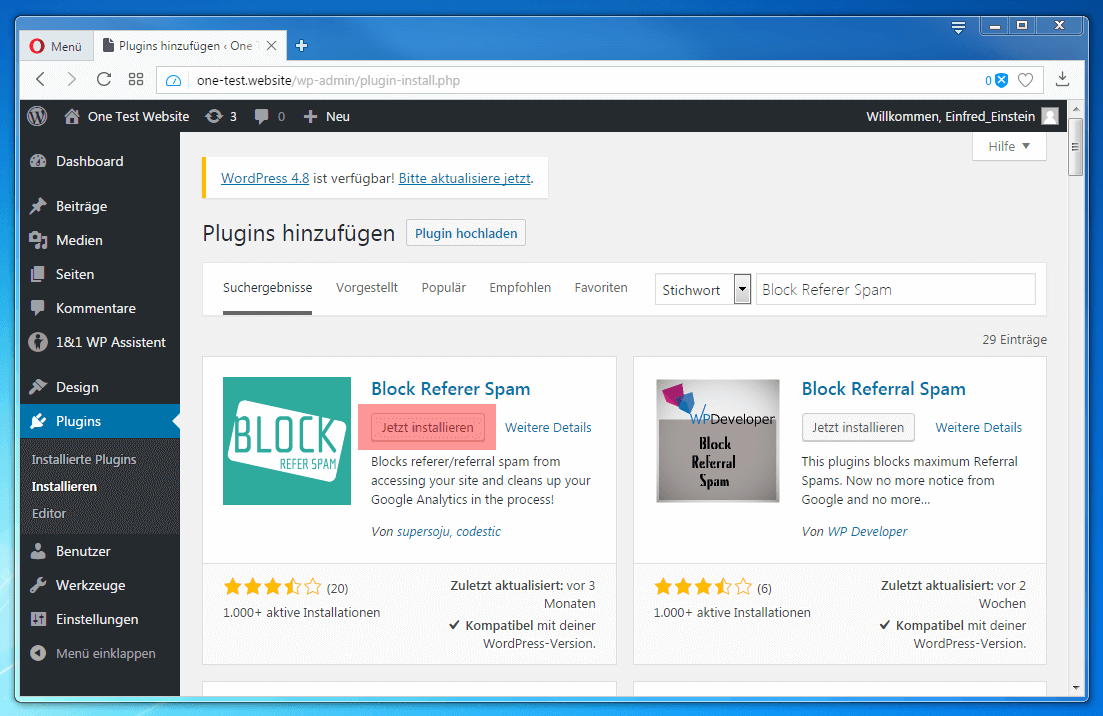Click the vertical scrollbar thumb
The height and width of the screenshot is (716, 1103).
(x=1076, y=147)
